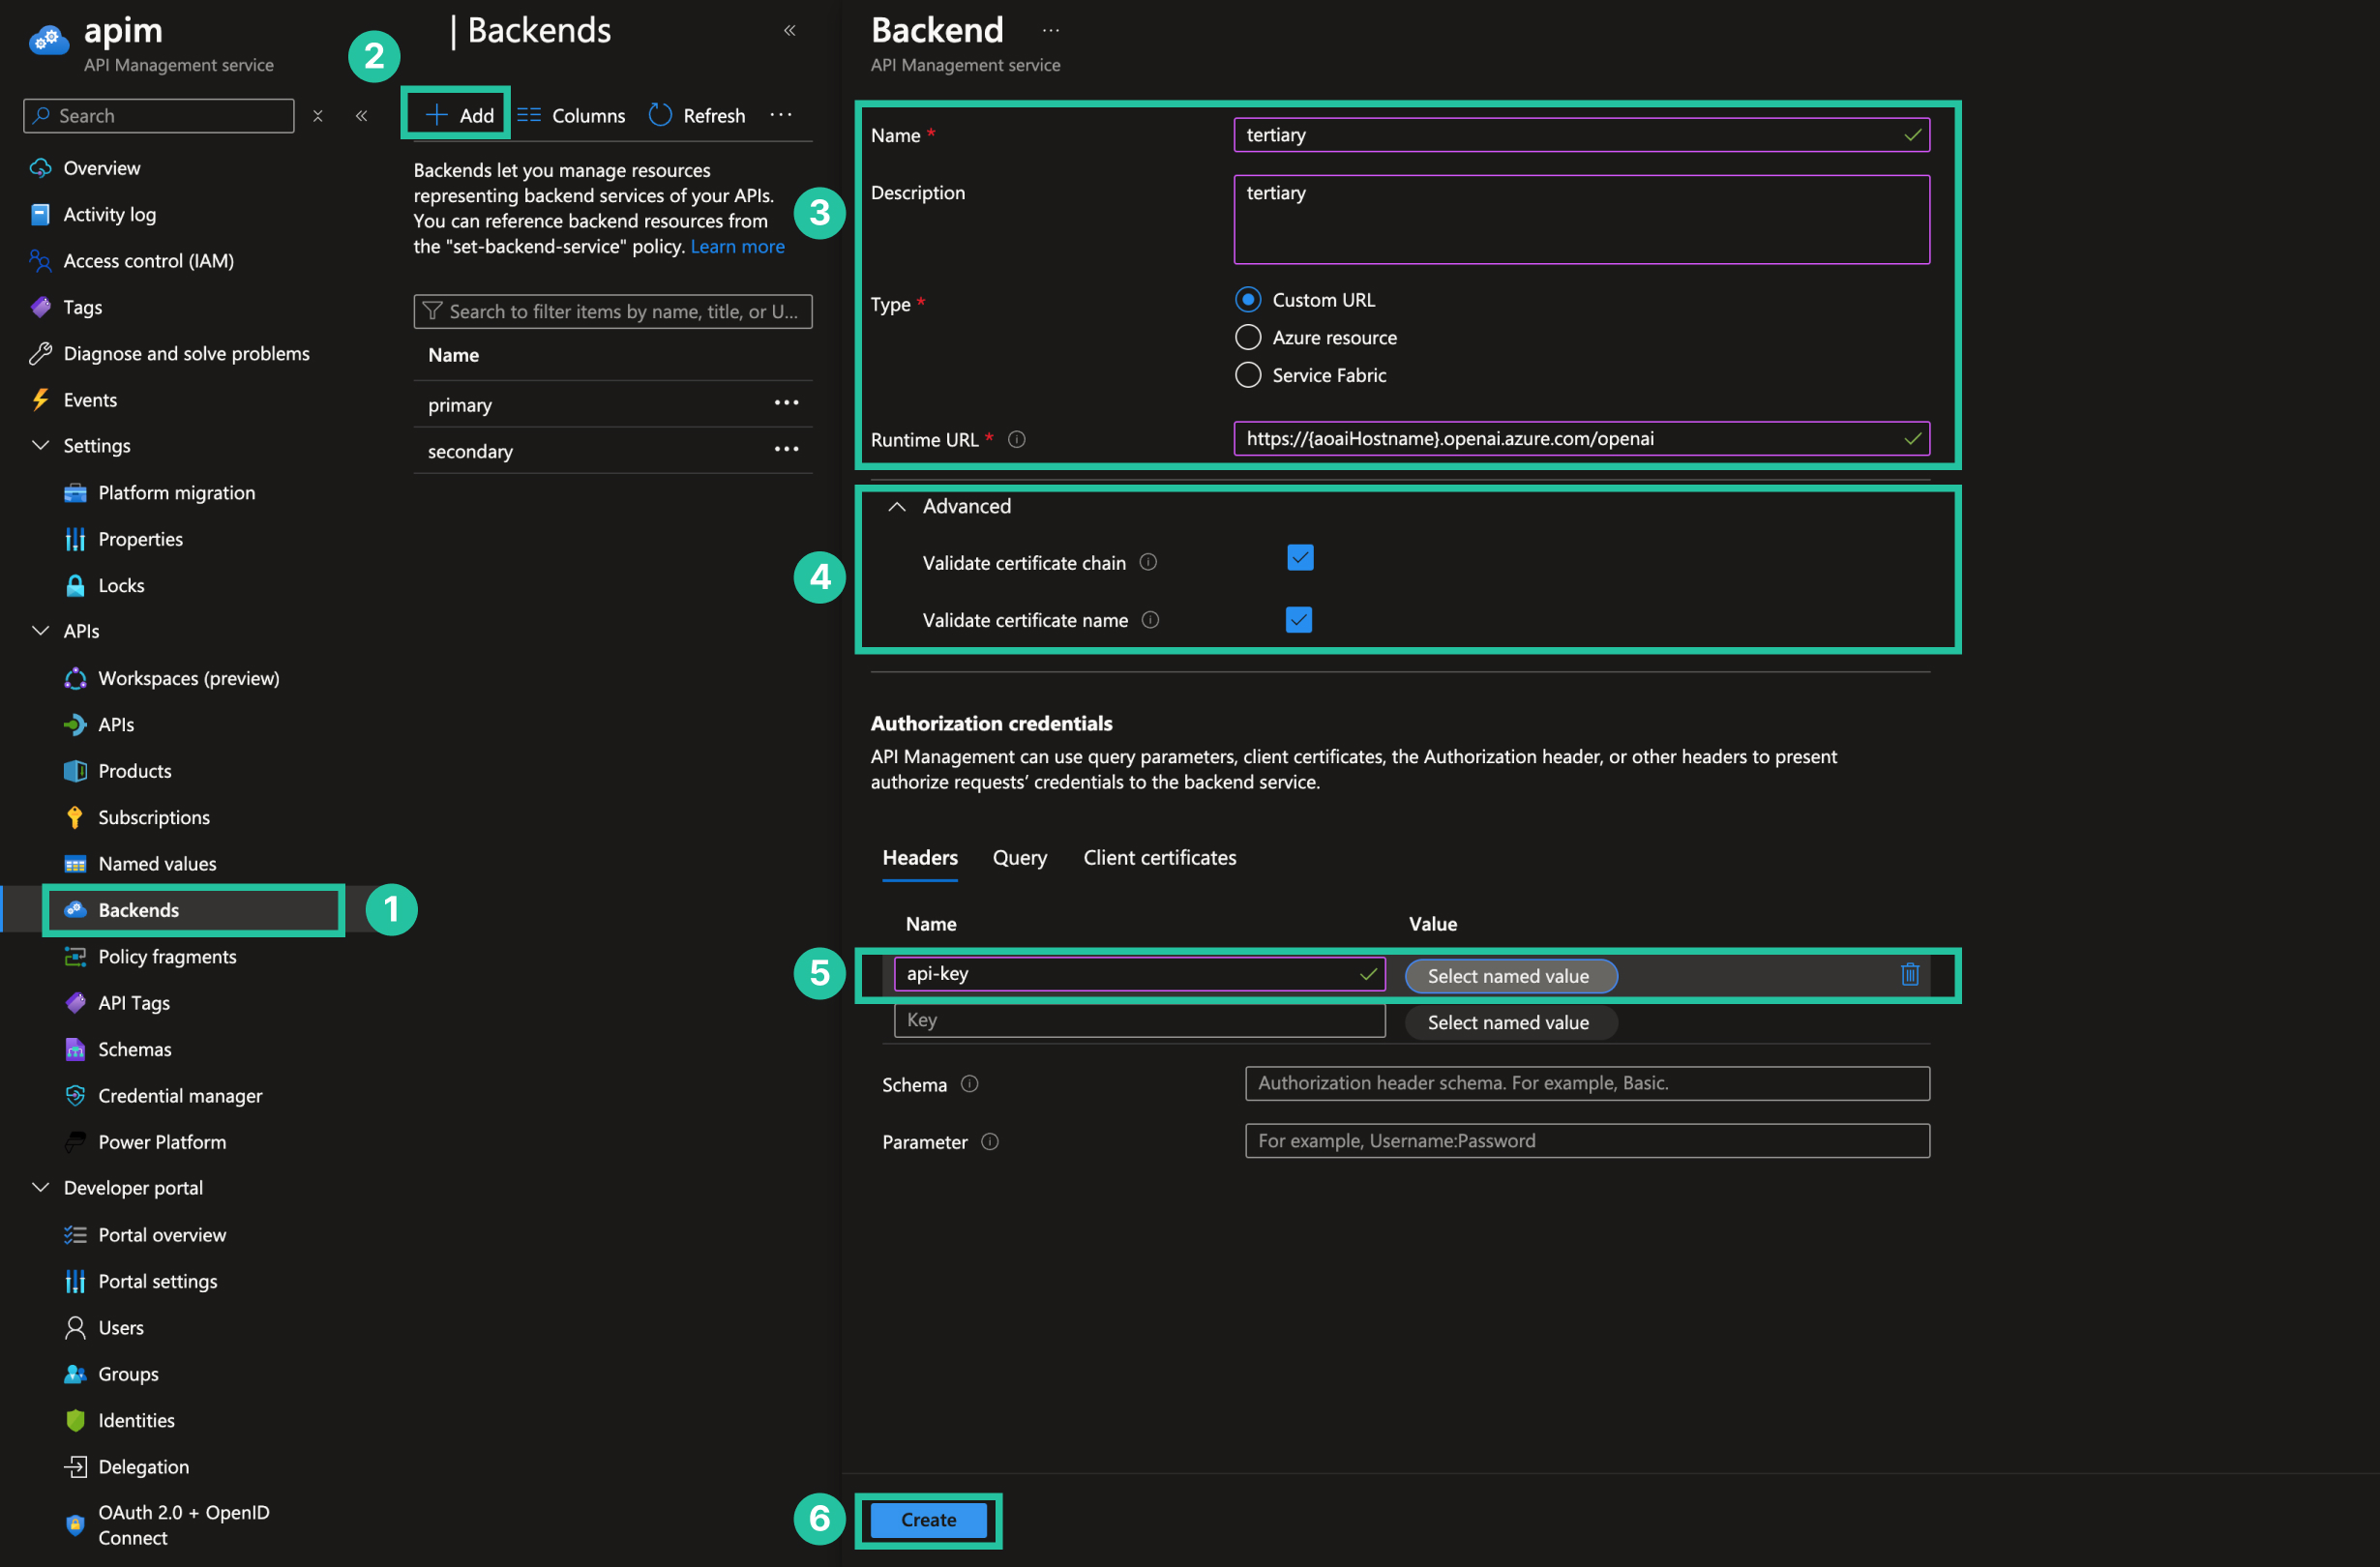Open the Groups icon

(x=75, y=1374)
